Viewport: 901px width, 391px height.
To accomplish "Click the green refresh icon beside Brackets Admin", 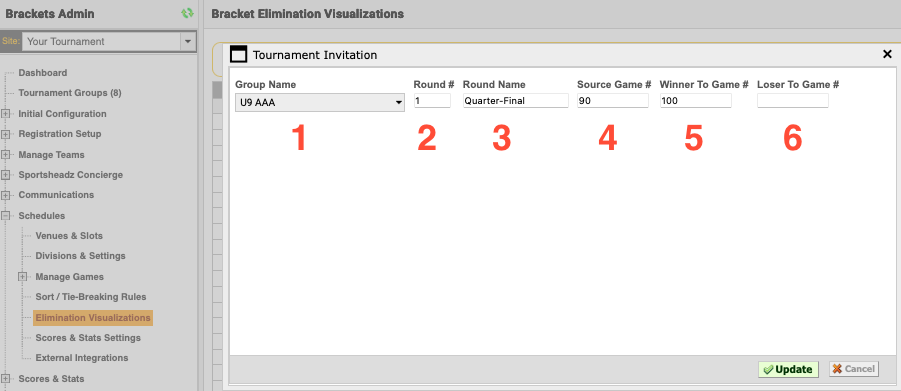I will pos(187,13).
